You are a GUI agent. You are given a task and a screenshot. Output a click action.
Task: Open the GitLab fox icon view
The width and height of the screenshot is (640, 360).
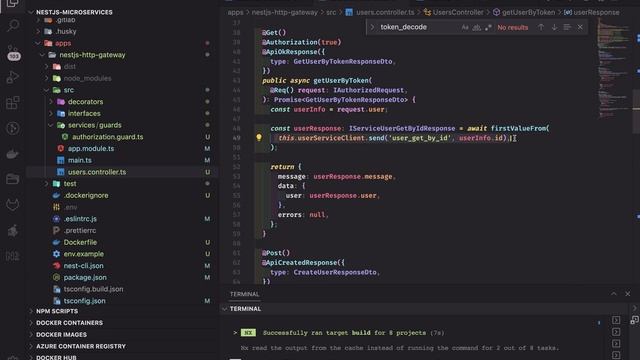13,204
